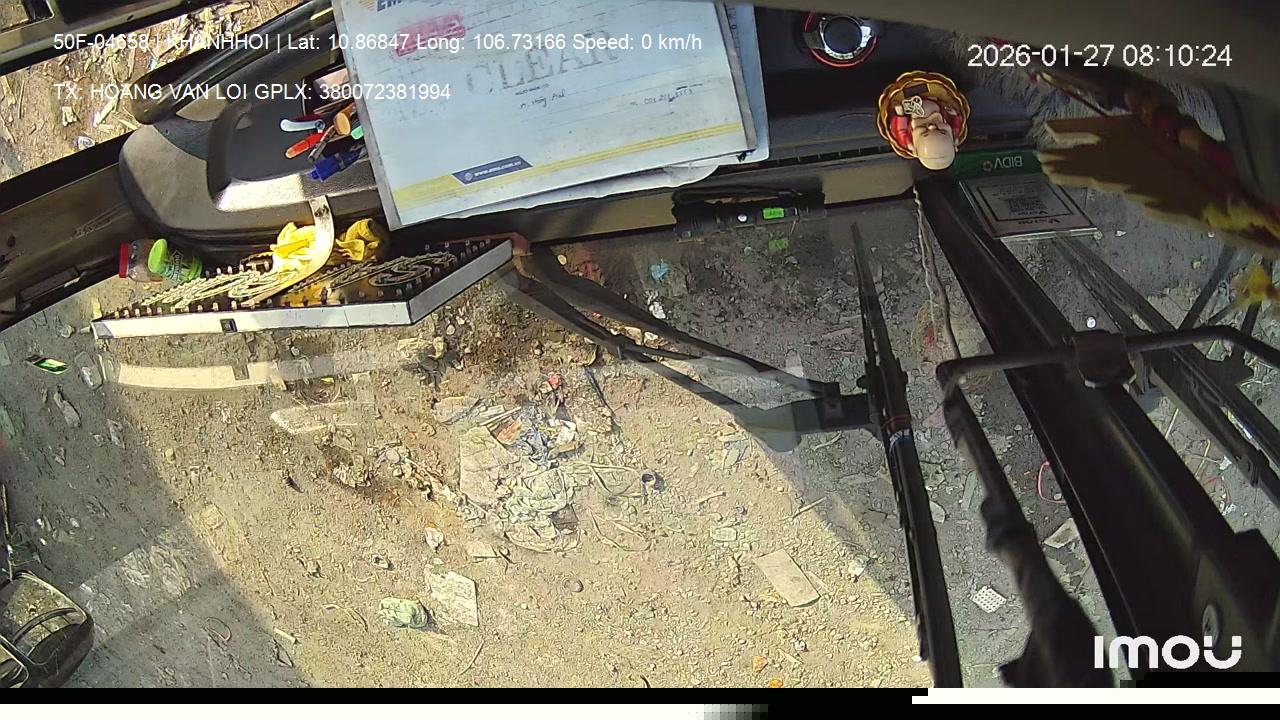Select the timestamp 2026-01-27 08:10:24

pos(1099,56)
